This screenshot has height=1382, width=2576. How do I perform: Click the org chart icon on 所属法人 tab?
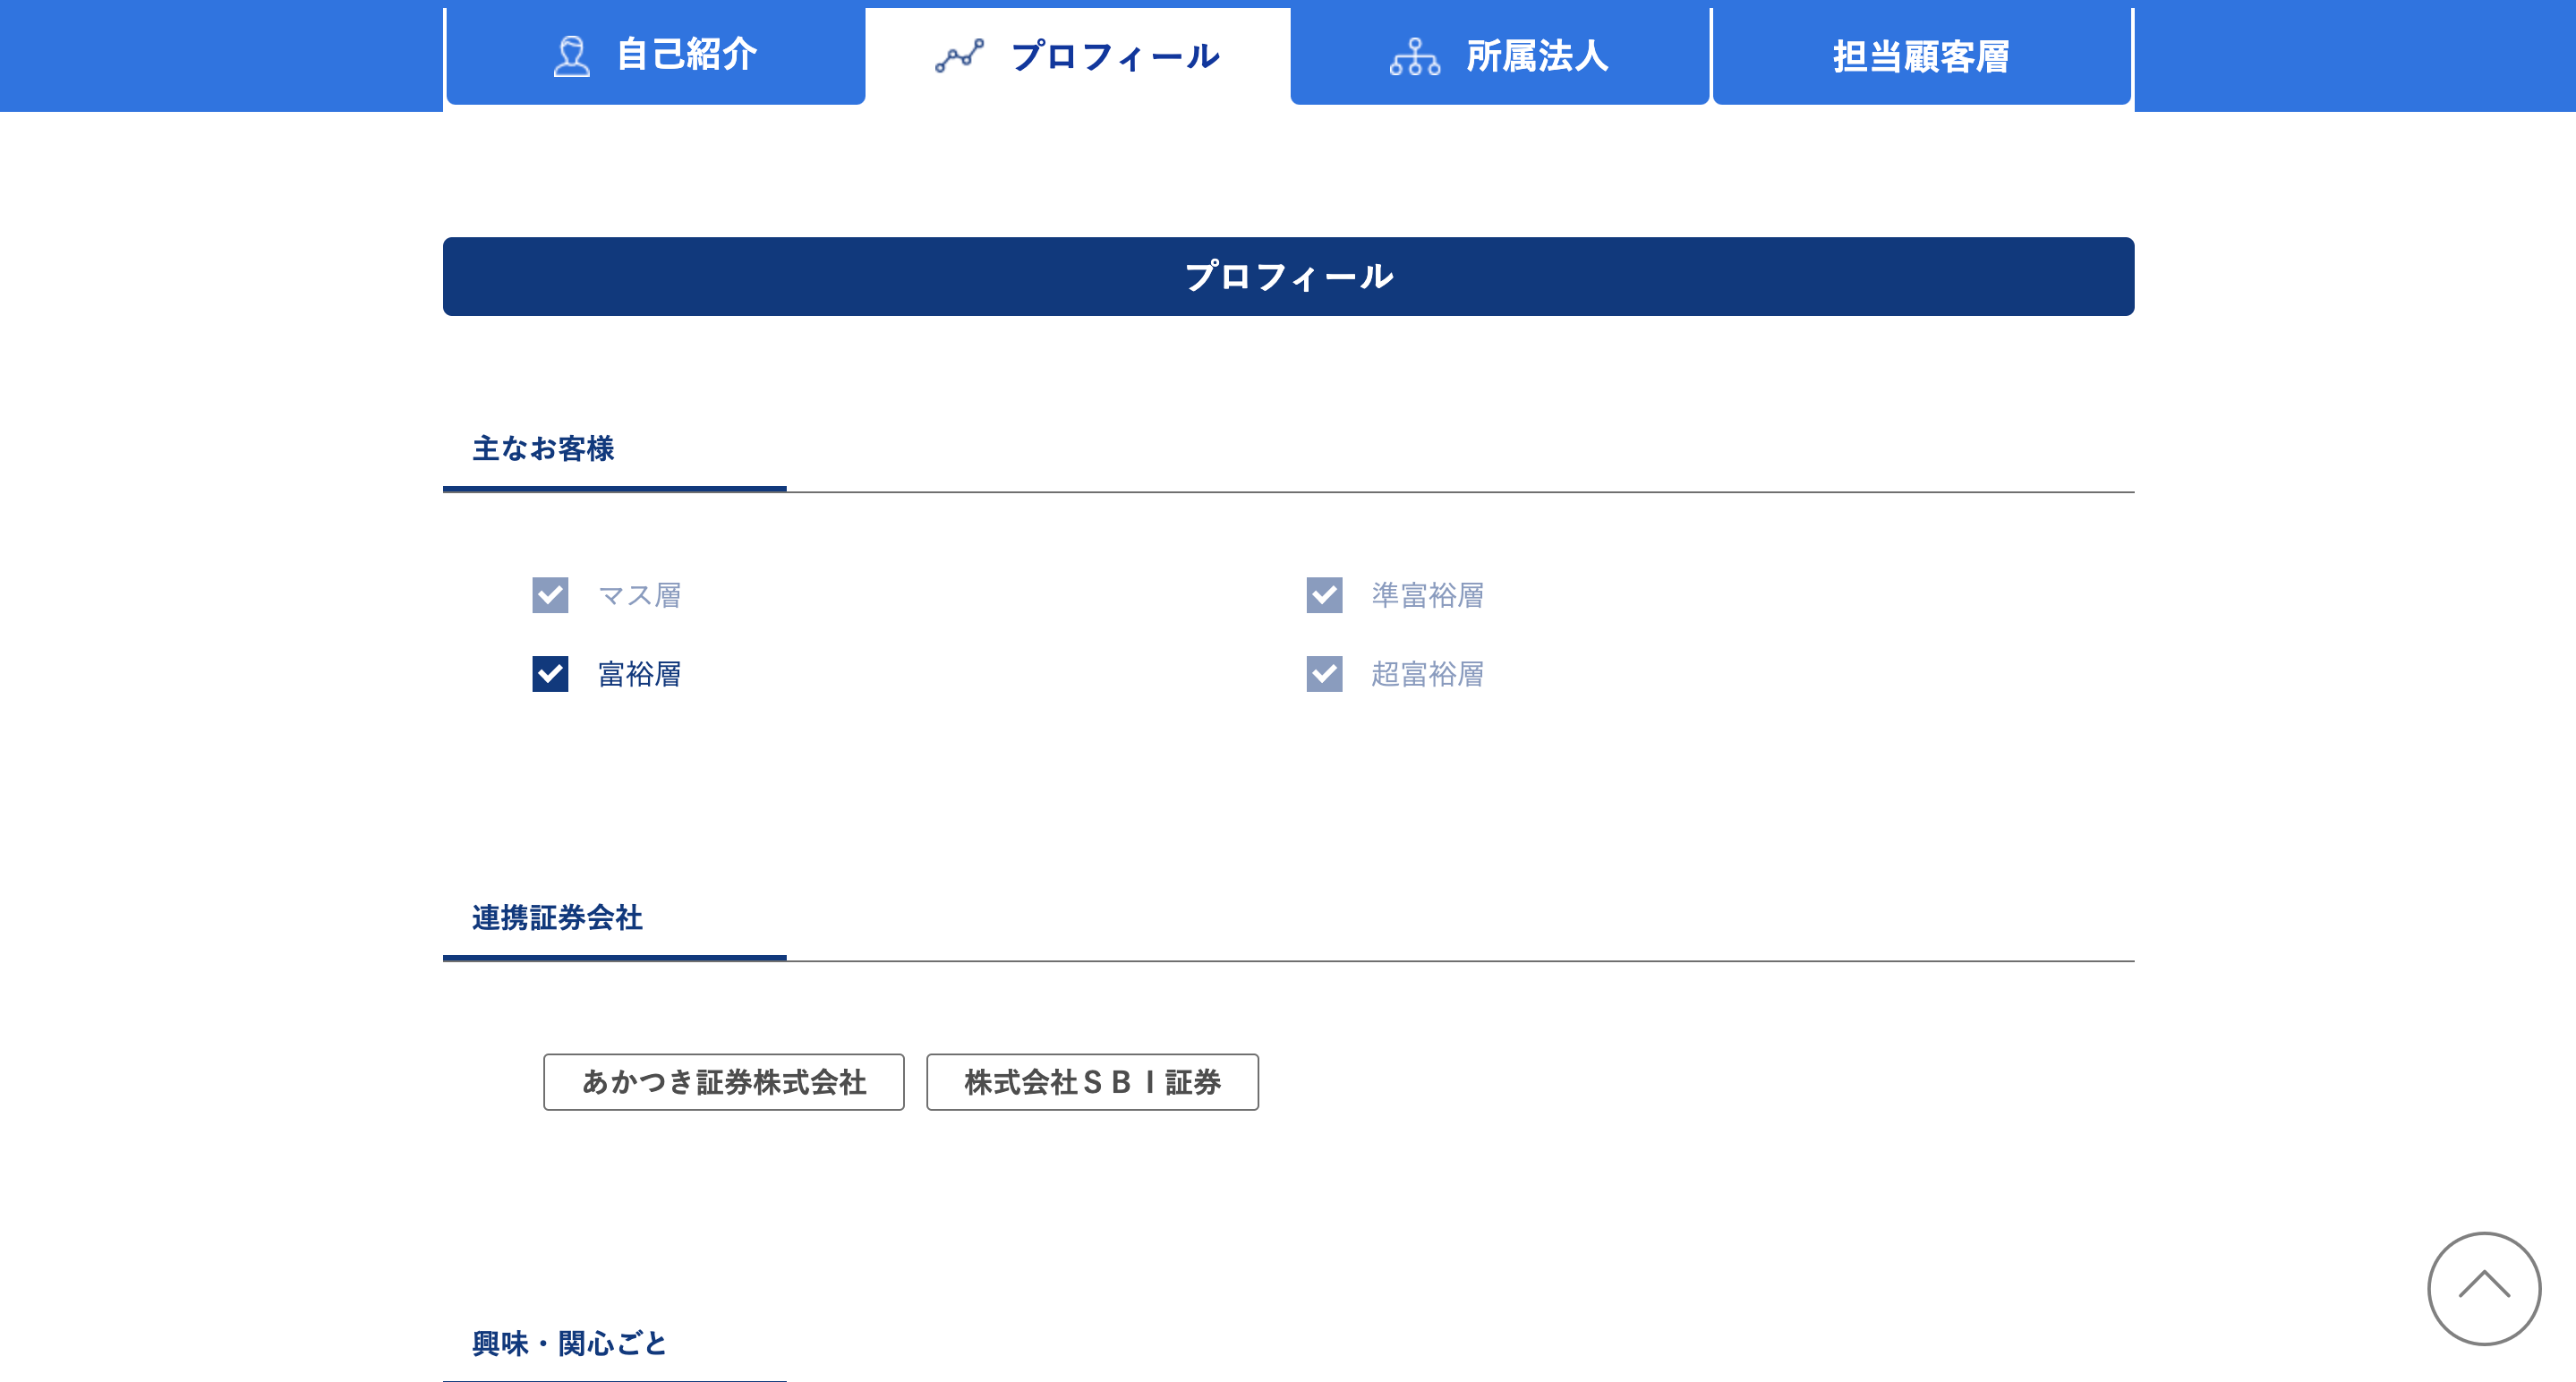(1414, 57)
